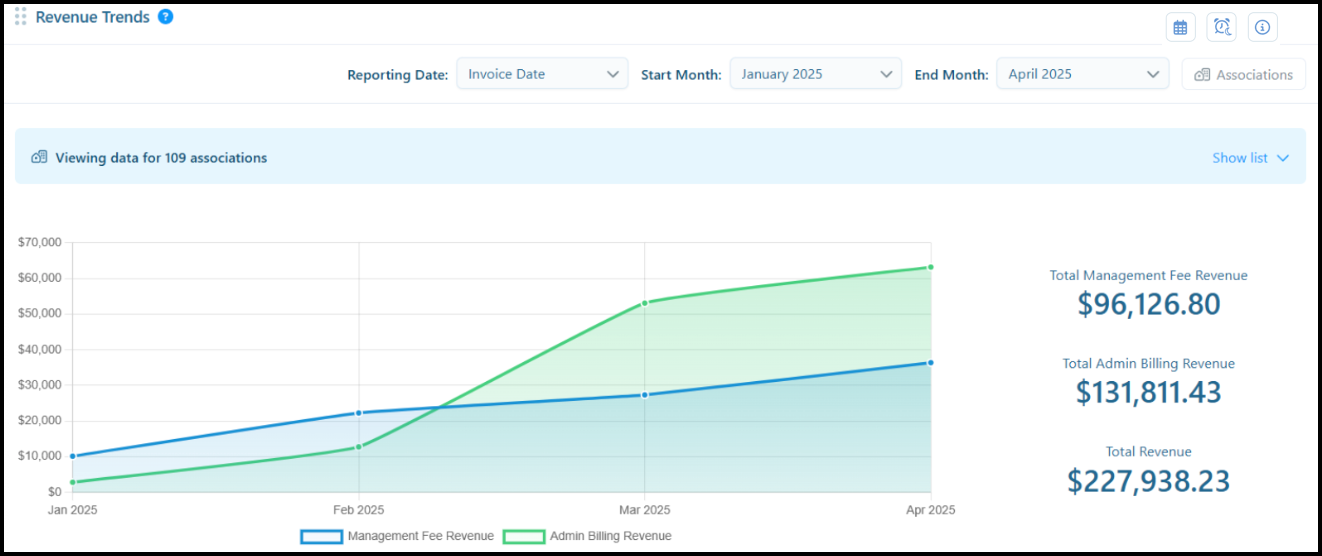Grab the widget drag handle dots
The image size is (1322, 556).
20,17
